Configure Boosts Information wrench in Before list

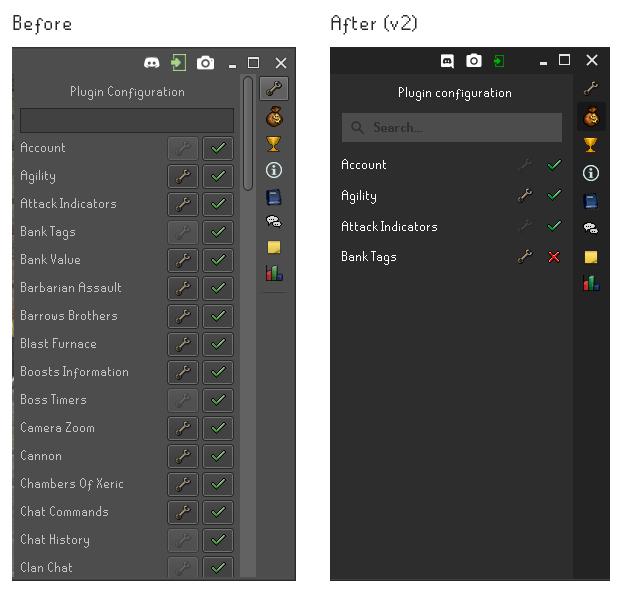[183, 372]
